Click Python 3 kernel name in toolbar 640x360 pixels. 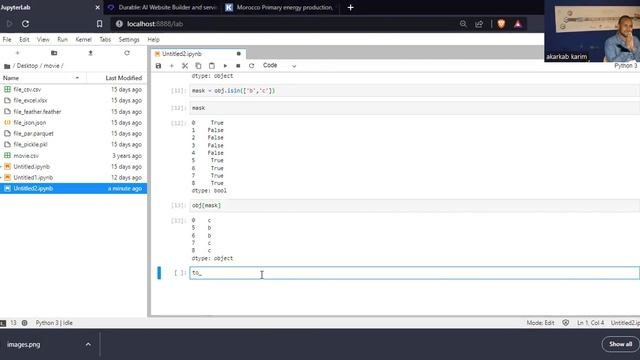[627, 66]
